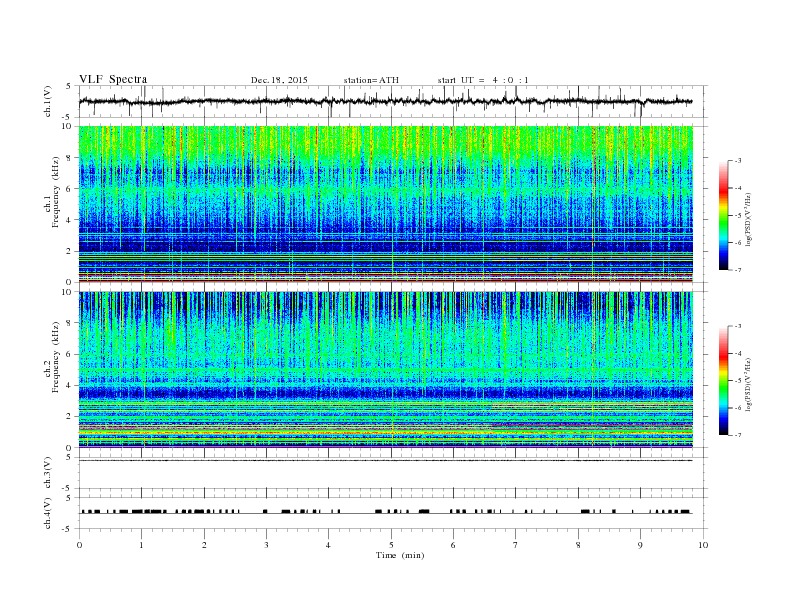Click the "station=ATH" header label
Image resolution: width=792 pixels, height=612 pixels.
pos(371,80)
